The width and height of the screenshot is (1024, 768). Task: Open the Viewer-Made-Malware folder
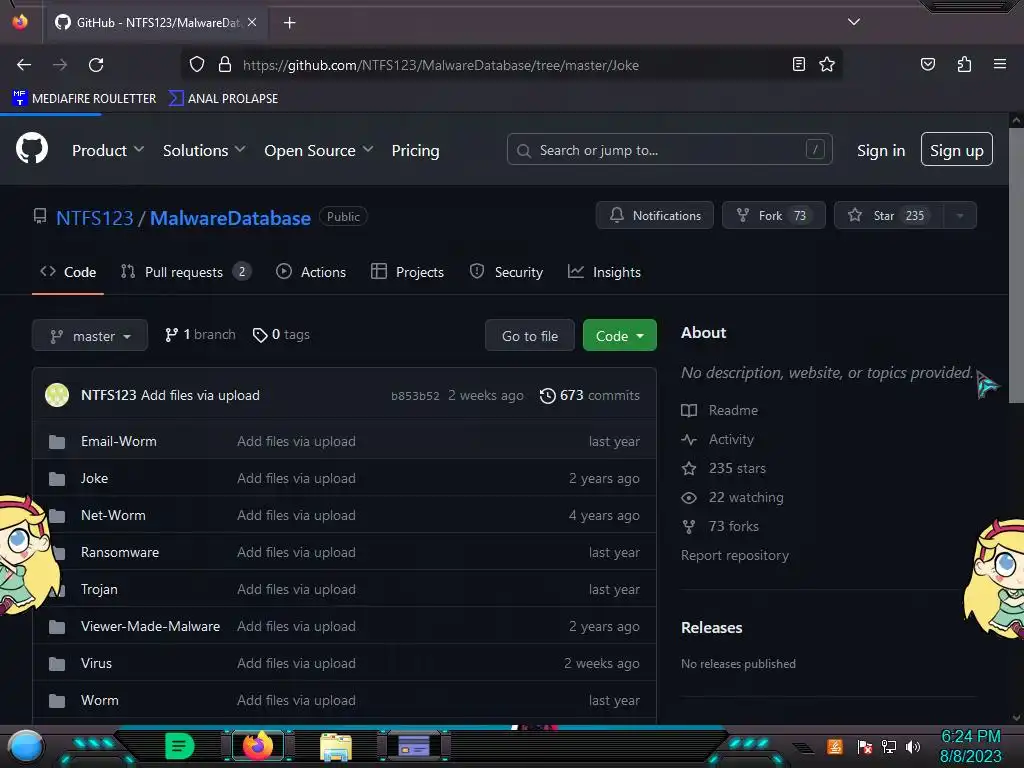[x=150, y=626]
